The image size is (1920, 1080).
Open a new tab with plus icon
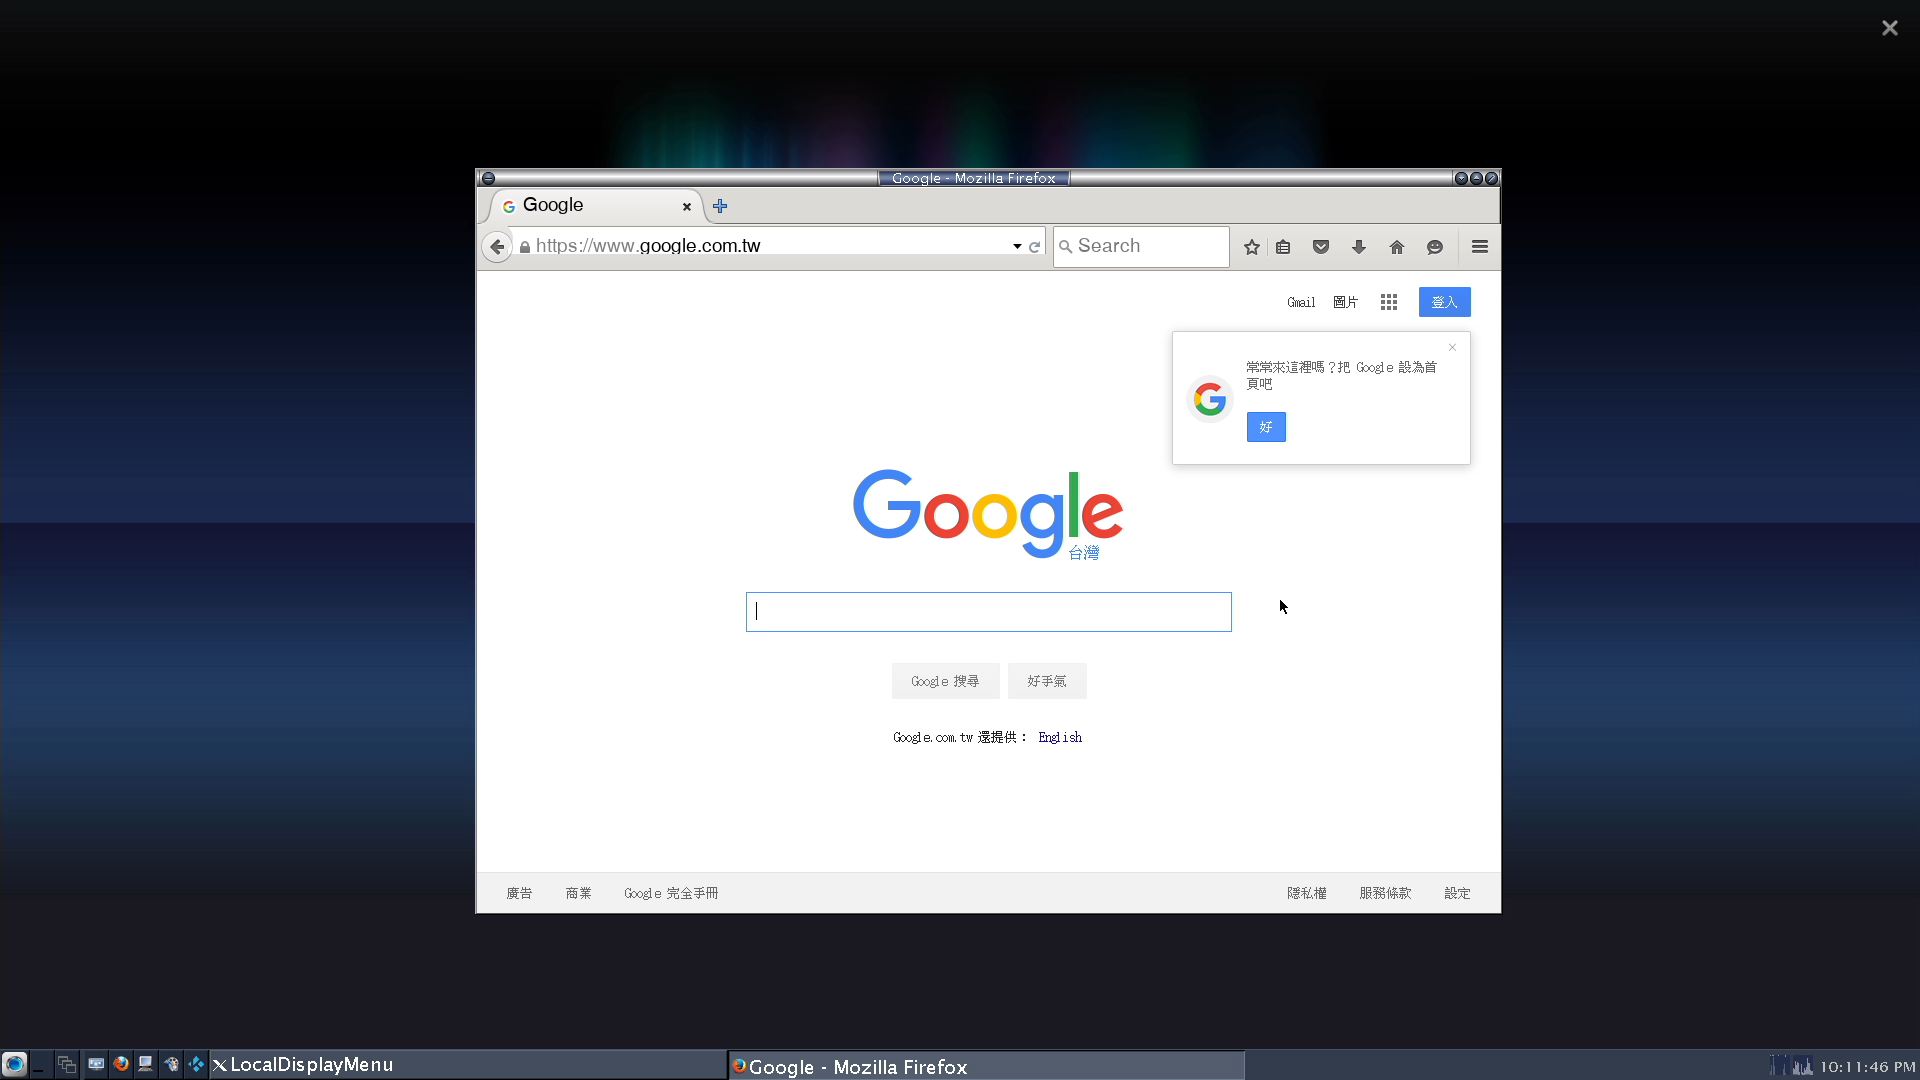click(720, 206)
